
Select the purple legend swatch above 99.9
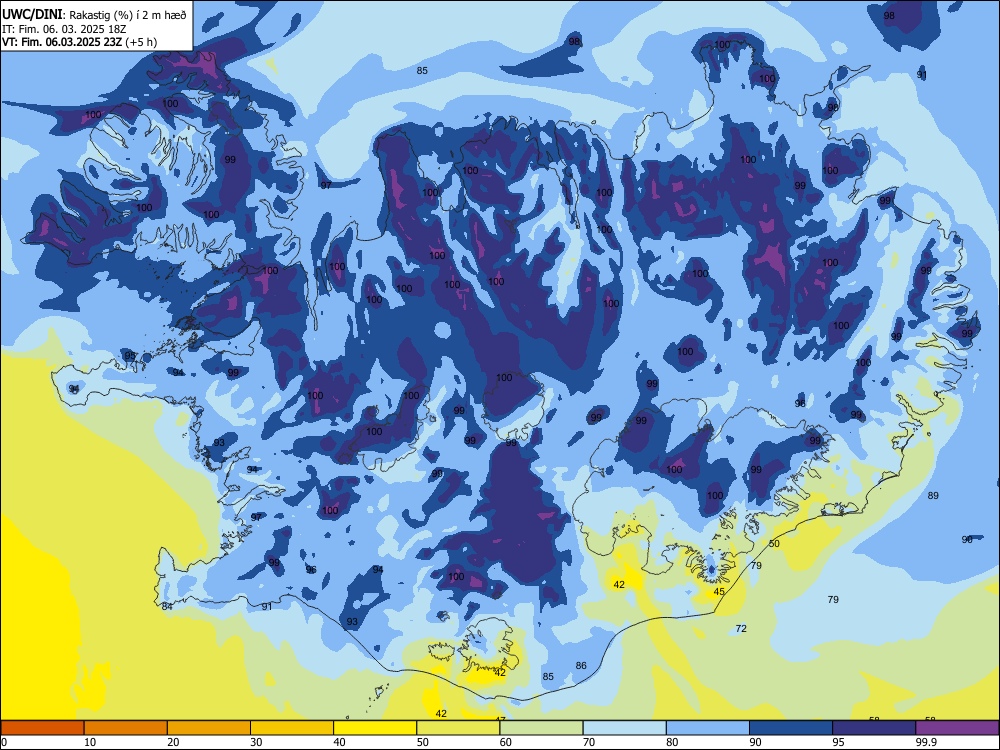(x=957, y=728)
